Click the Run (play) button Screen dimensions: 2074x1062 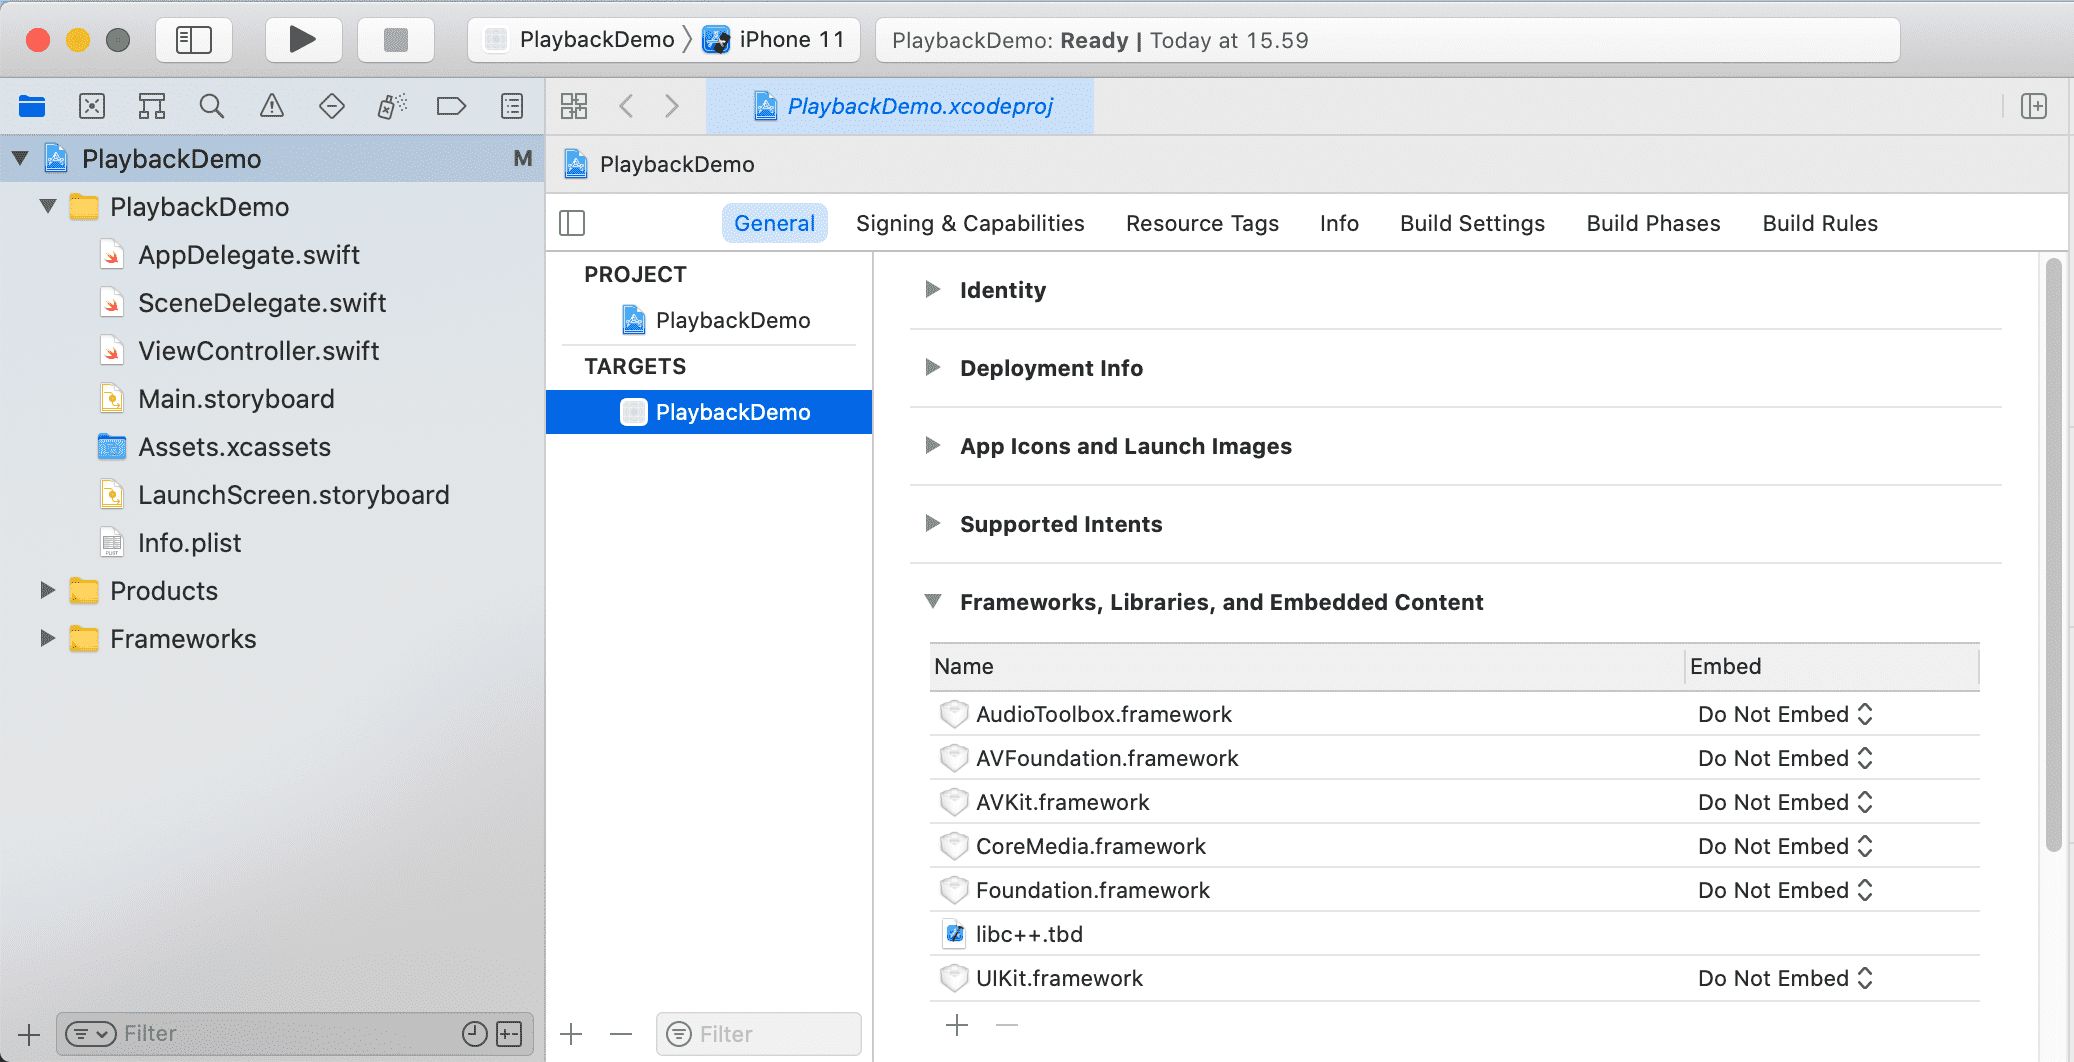tap(302, 40)
